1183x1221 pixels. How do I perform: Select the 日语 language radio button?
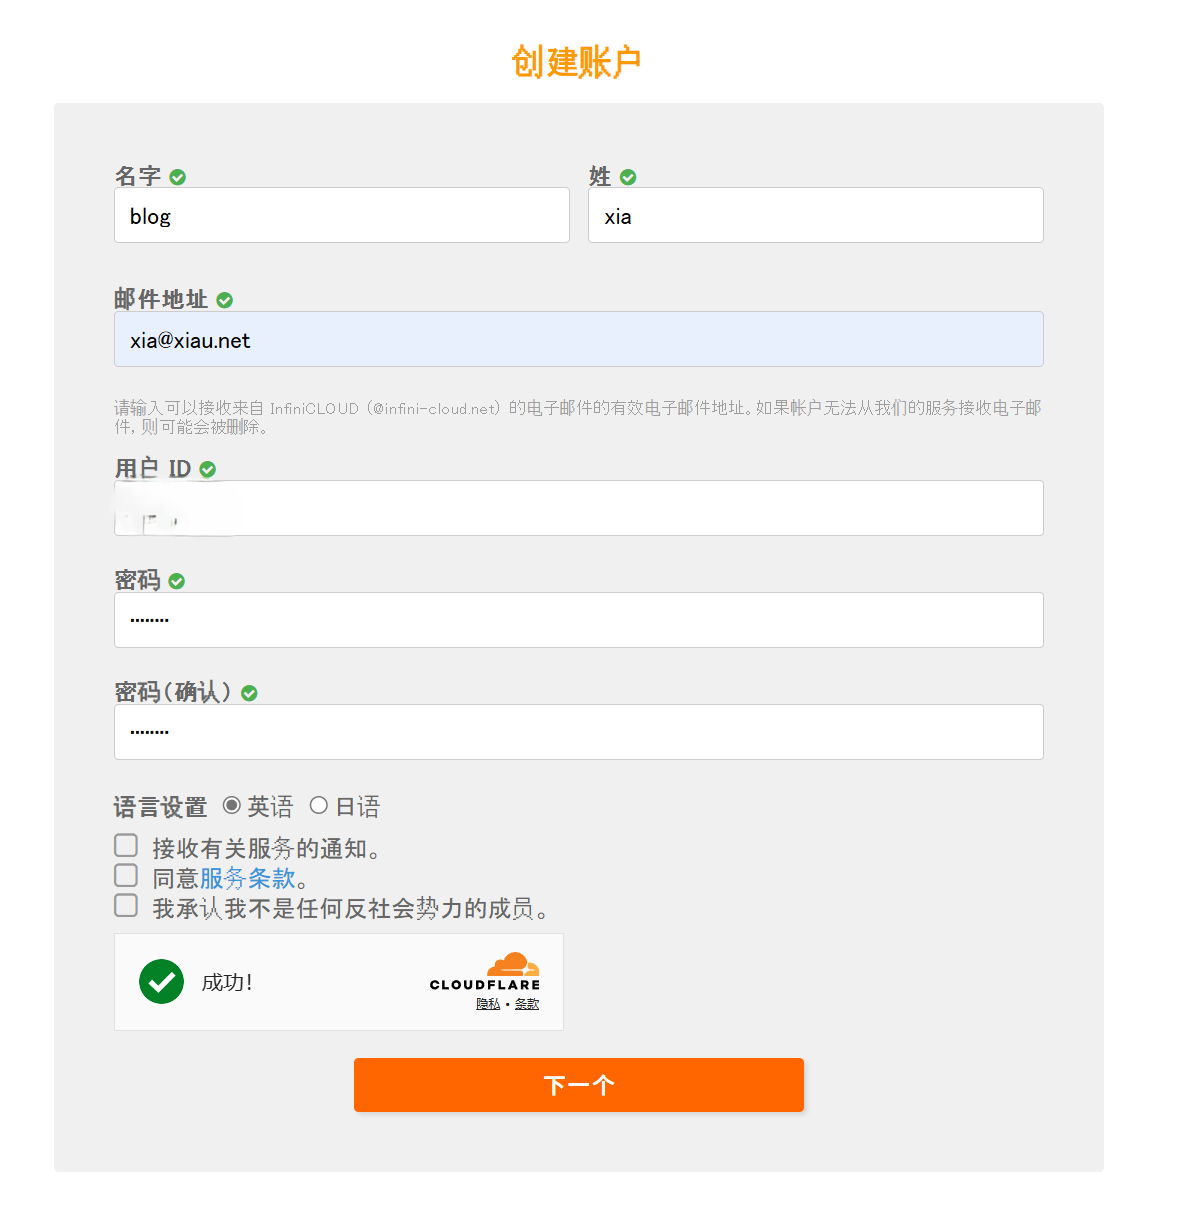click(x=319, y=805)
